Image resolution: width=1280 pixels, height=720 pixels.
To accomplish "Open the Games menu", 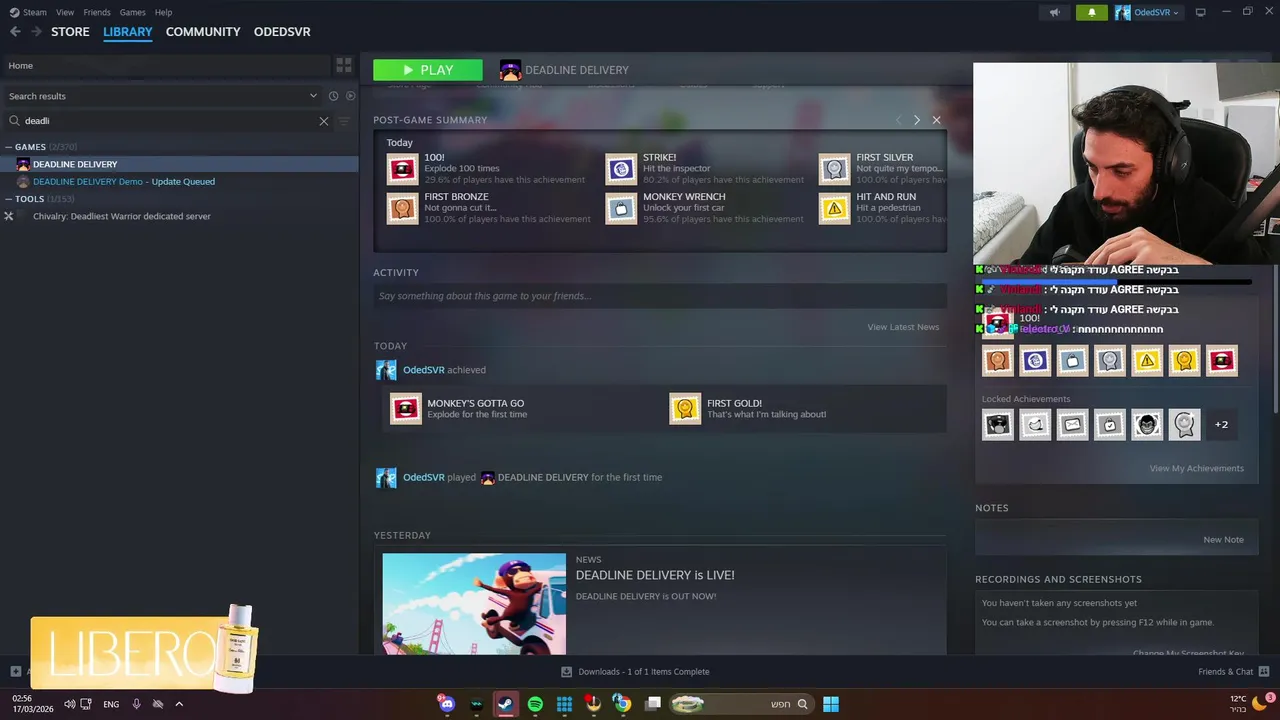I will tap(132, 12).
